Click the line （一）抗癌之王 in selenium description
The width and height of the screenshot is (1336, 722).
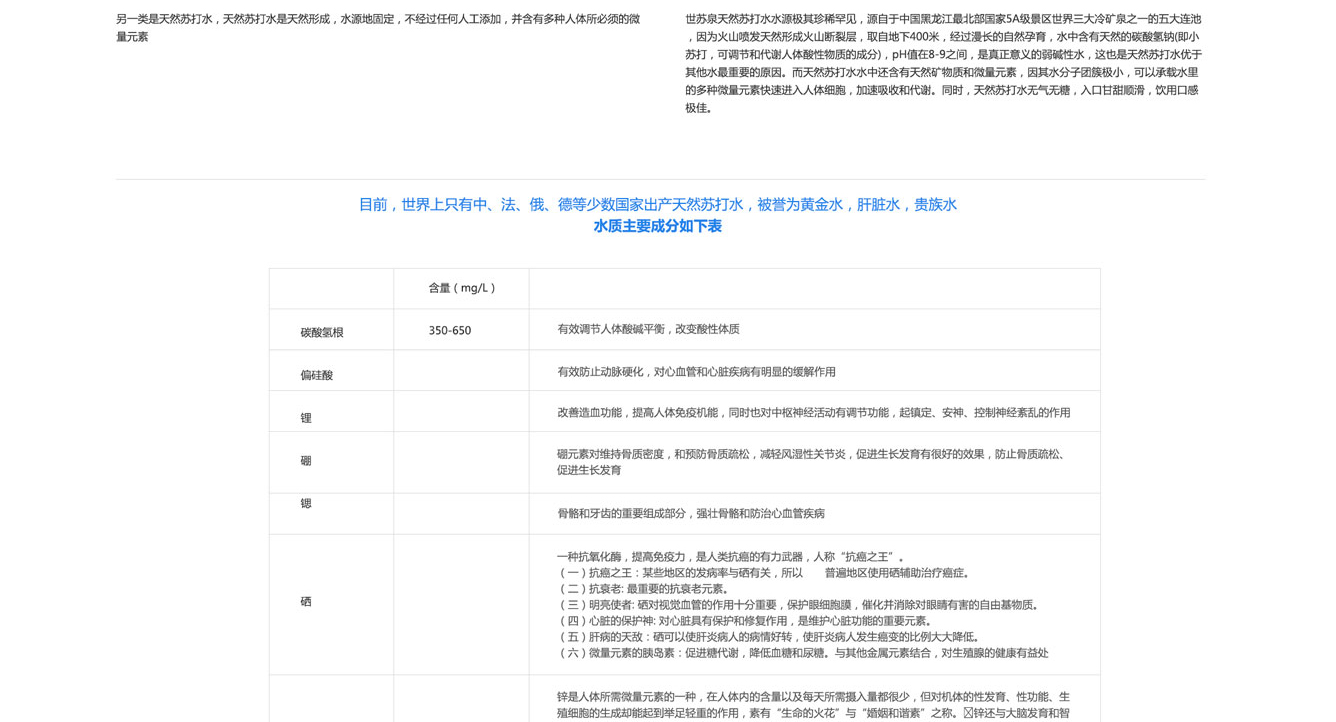(x=764, y=573)
